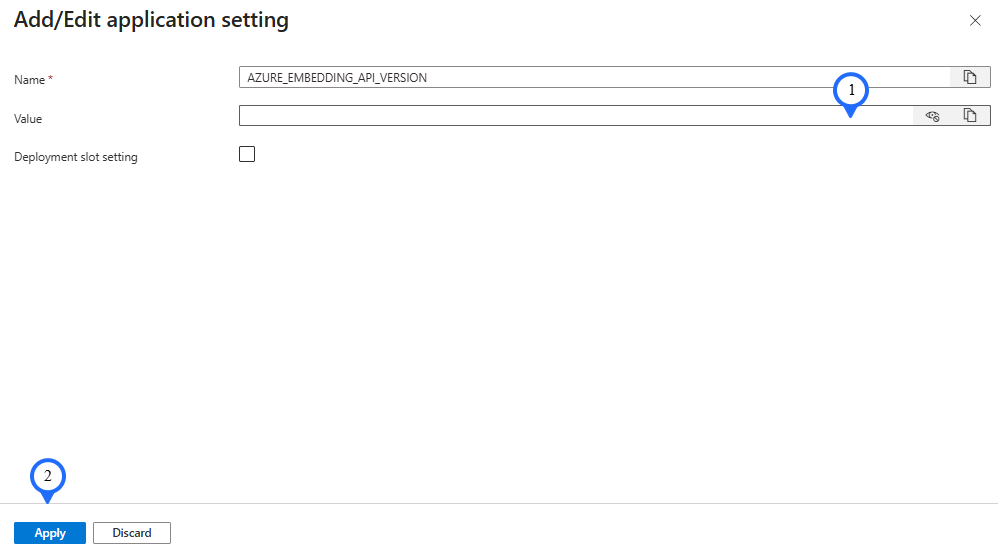The height and width of the screenshot is (556, 998).
Task: Apply the application setting changes
Action: click(50, 533)
